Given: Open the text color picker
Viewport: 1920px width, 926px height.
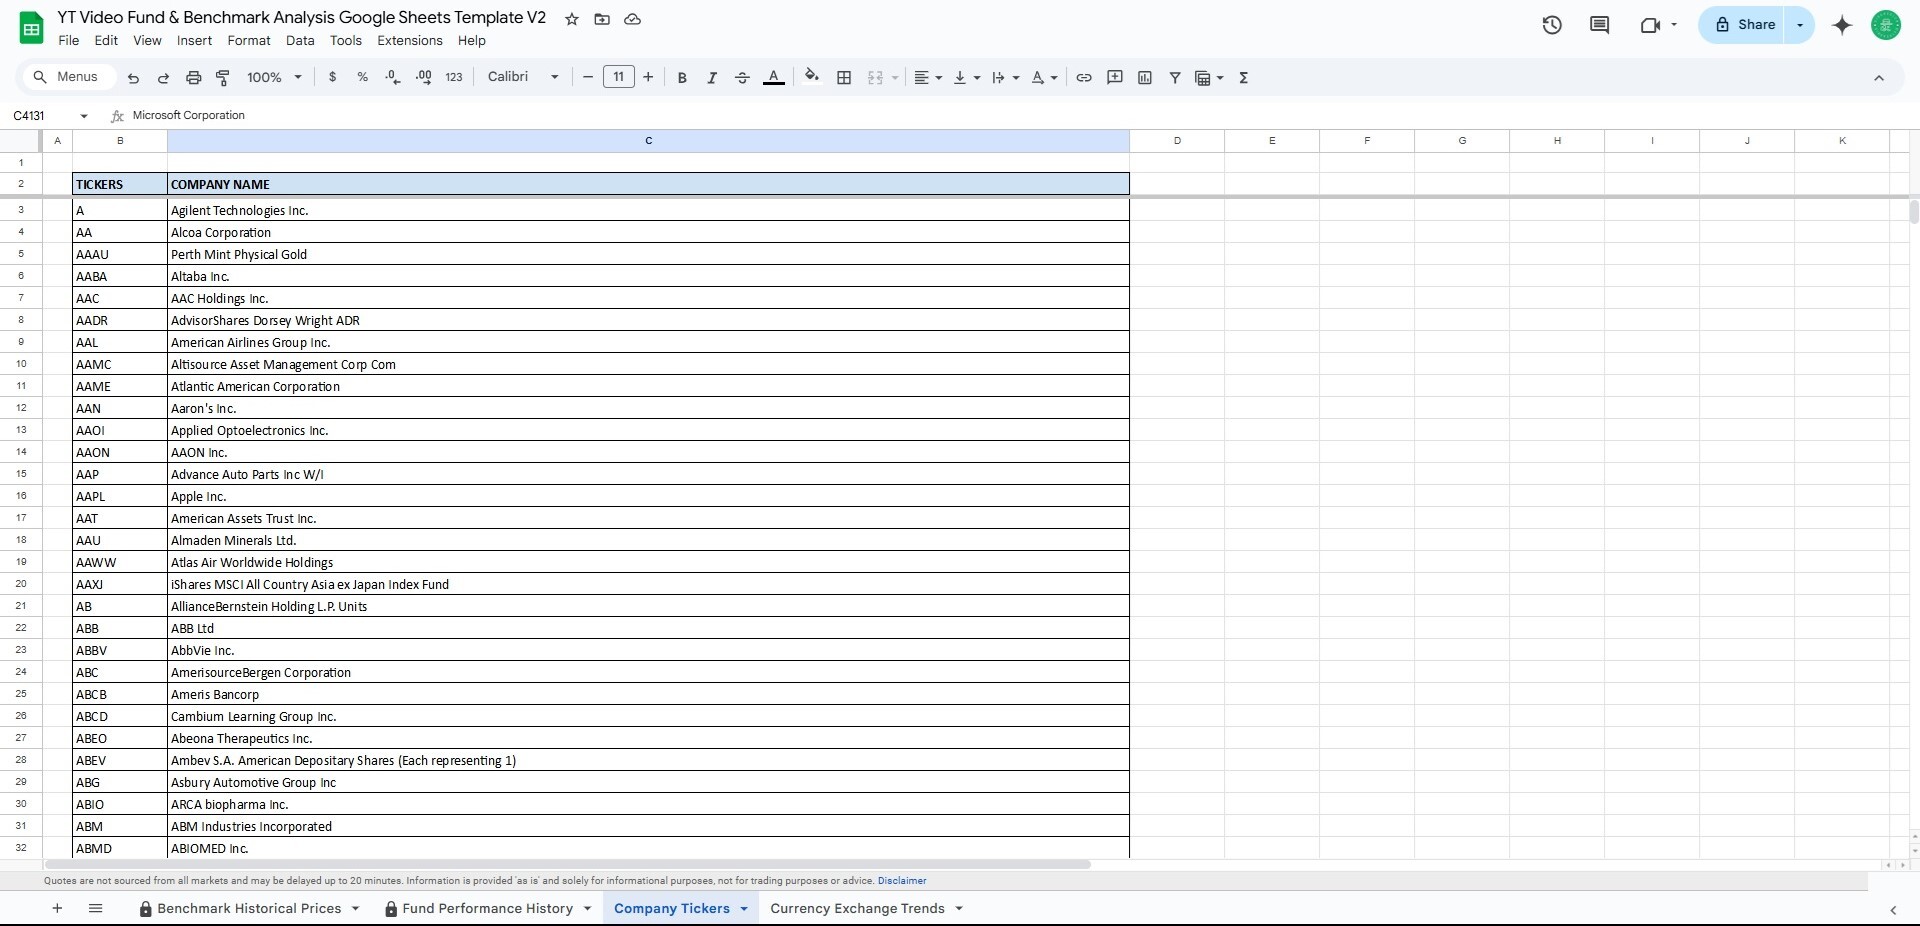Looking at the screenshot, I should (x=773, y=78).
